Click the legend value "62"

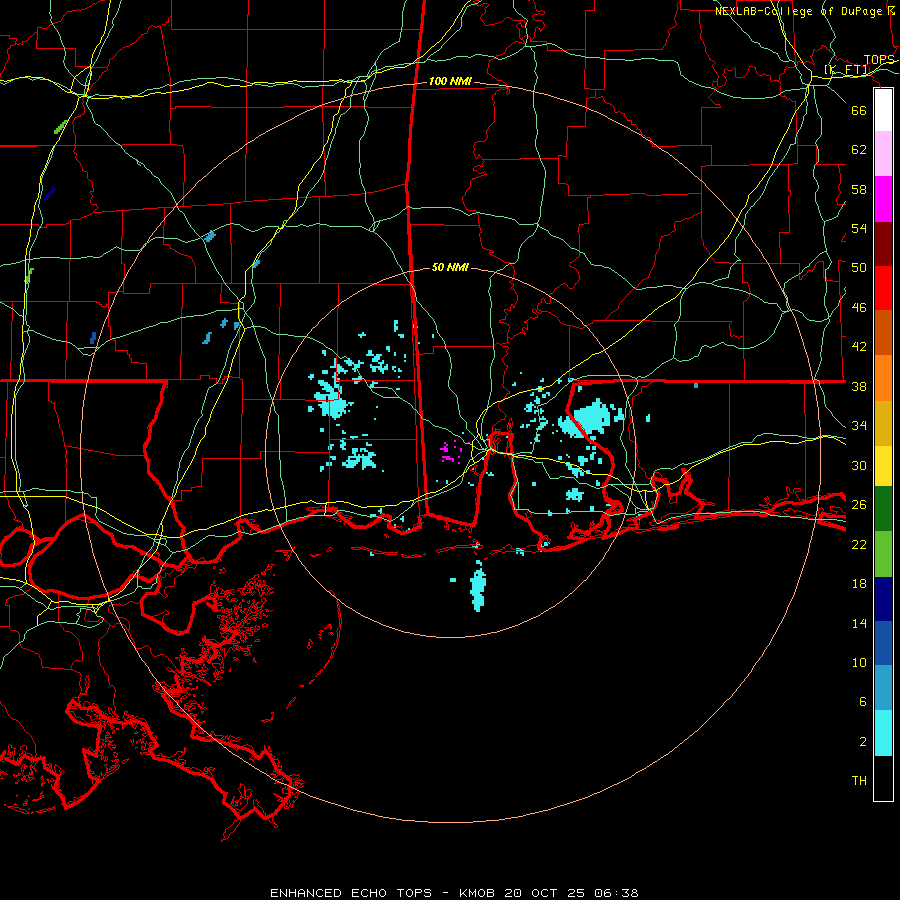pos(859,150)
